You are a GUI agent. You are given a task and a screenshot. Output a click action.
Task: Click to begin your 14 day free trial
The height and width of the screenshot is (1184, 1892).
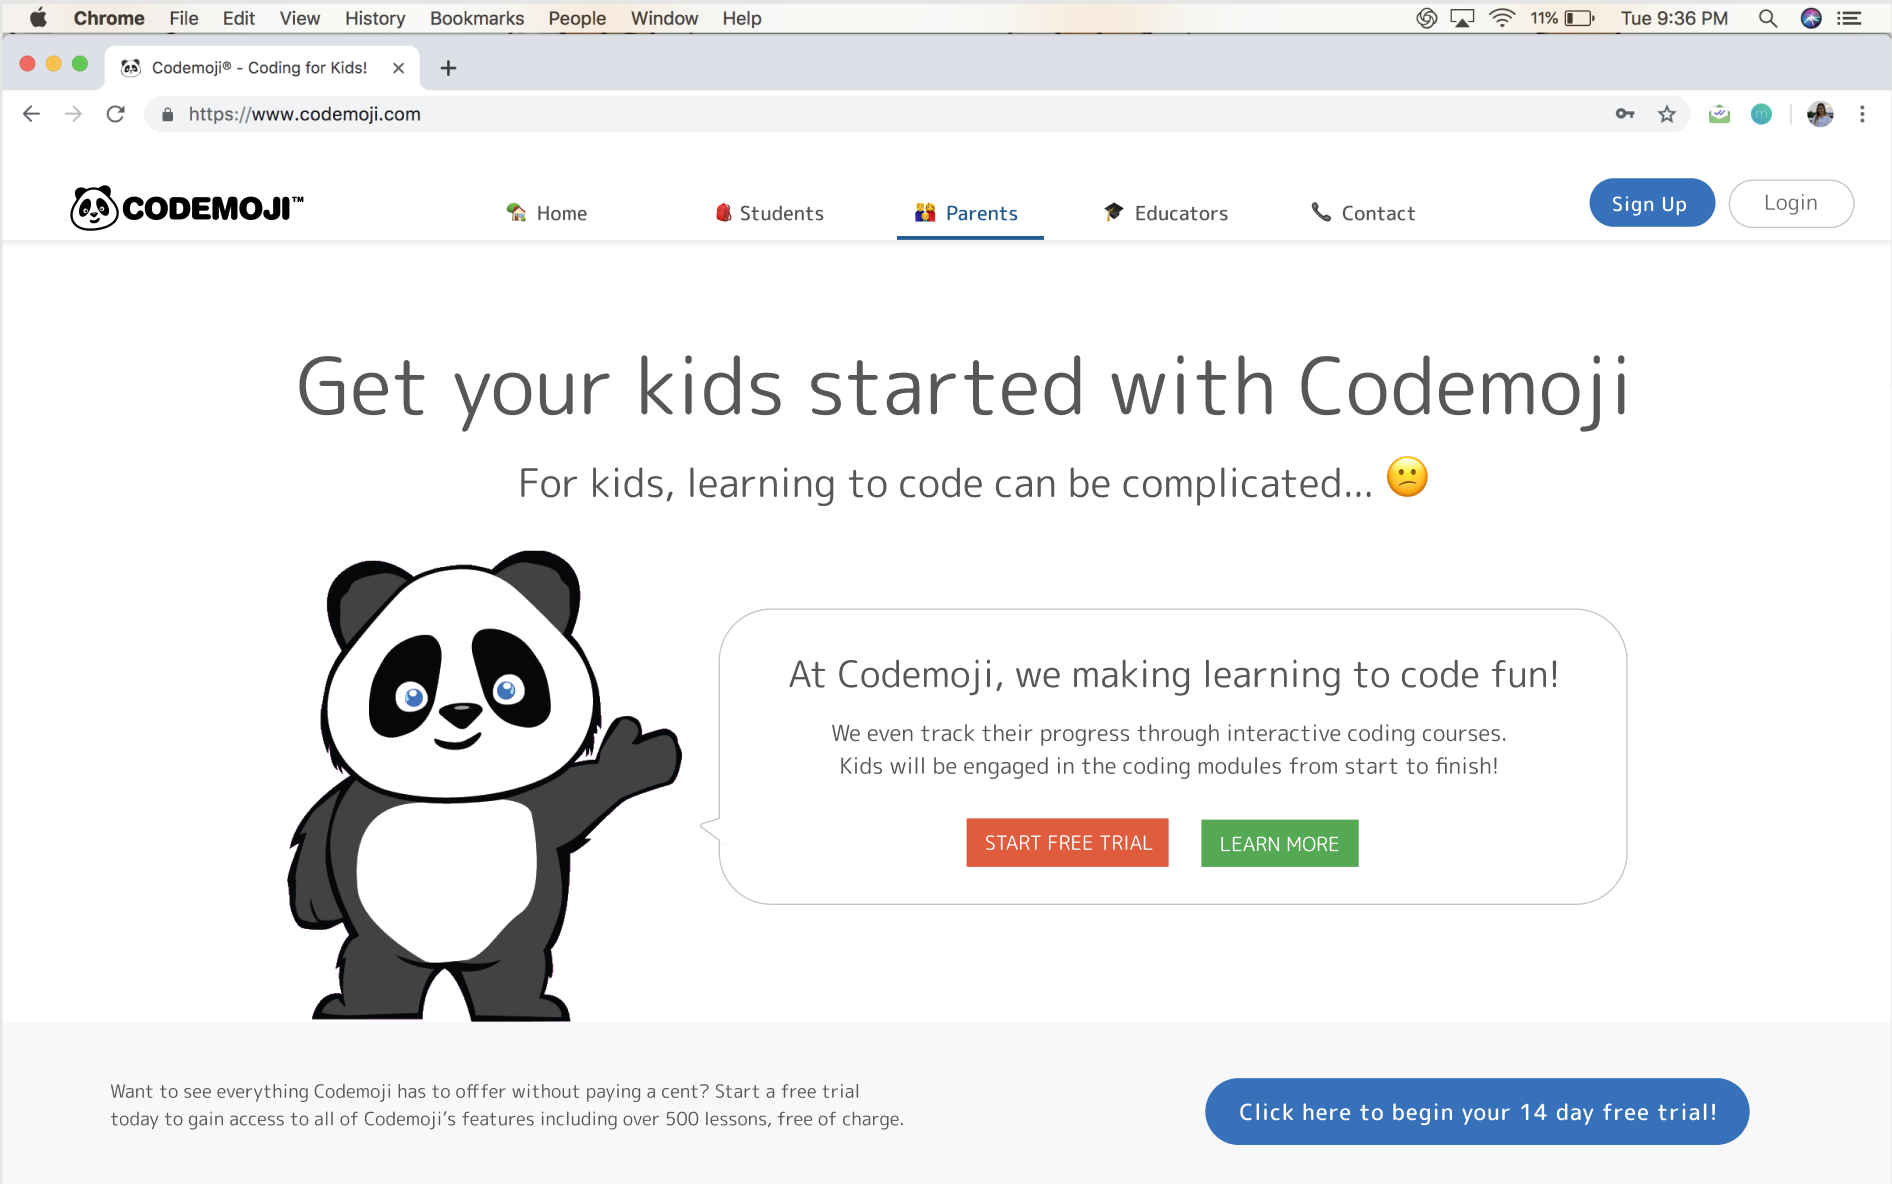pyautogui.click(x=1477, y=1111)
